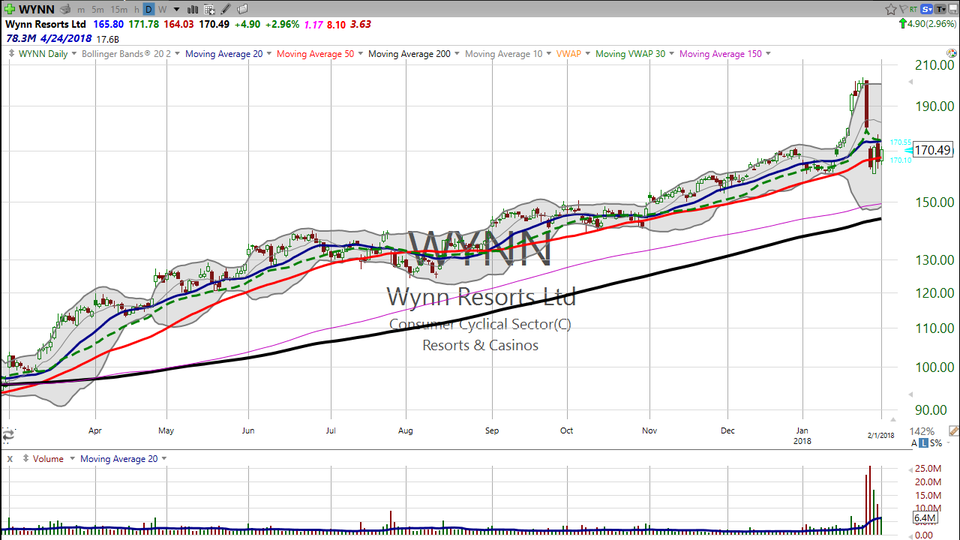The height and width of the screenshot is (540, 960).
Task: Select the pencil drawing tools icon
Action: pyautogui.click(x=226, y=9)
